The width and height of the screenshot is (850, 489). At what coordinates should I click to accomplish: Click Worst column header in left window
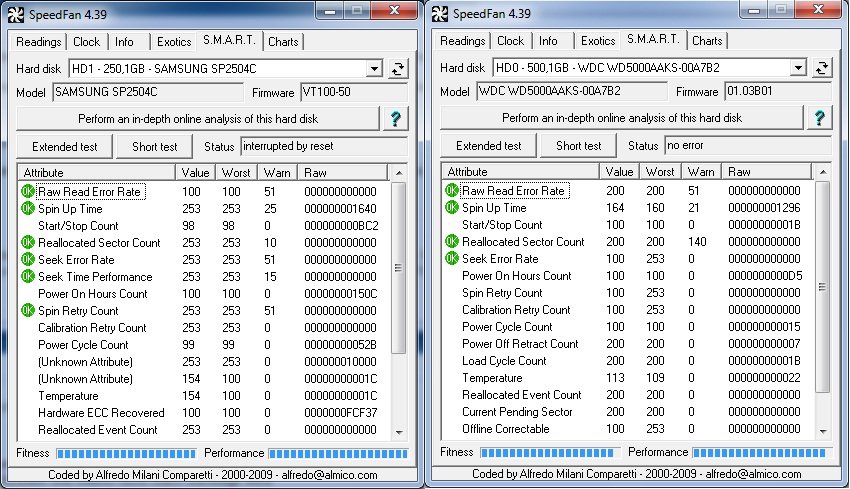tap(236, 173)
